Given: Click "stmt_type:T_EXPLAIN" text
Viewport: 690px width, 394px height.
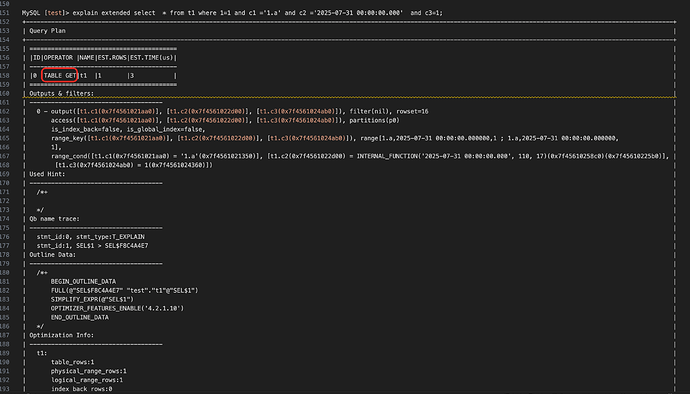Looking at the screenshot, I should [110, 237].
